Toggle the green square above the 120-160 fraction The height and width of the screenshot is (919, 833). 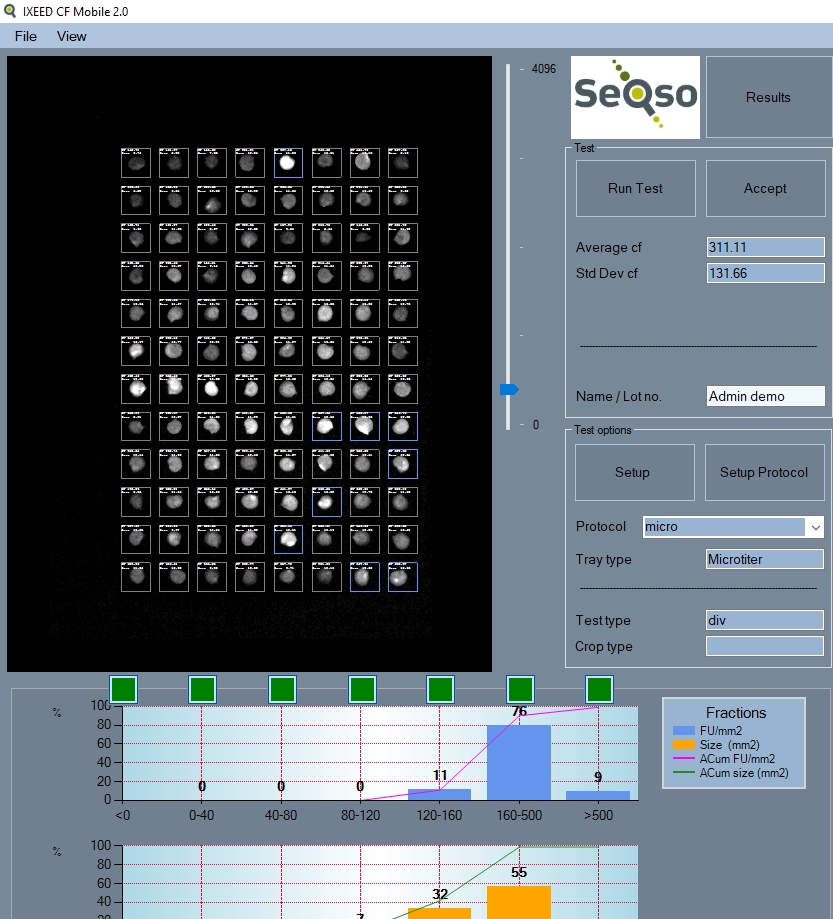tap(441, 688)
